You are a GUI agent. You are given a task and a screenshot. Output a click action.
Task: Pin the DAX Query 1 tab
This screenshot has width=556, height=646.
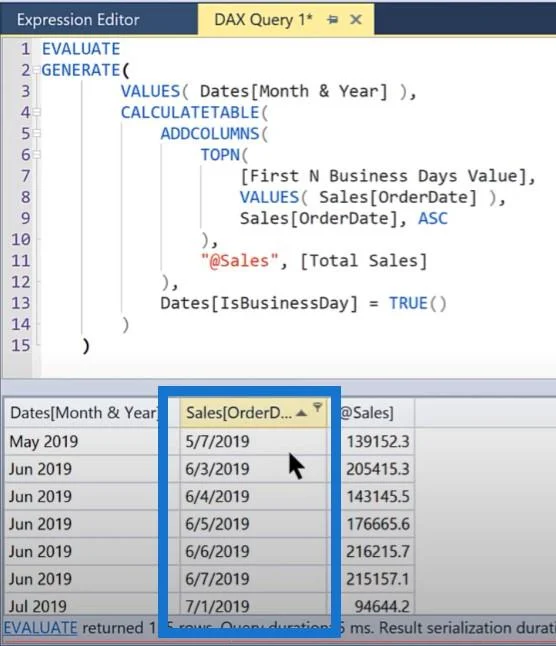pyautogui.click(x=333, y=19)
